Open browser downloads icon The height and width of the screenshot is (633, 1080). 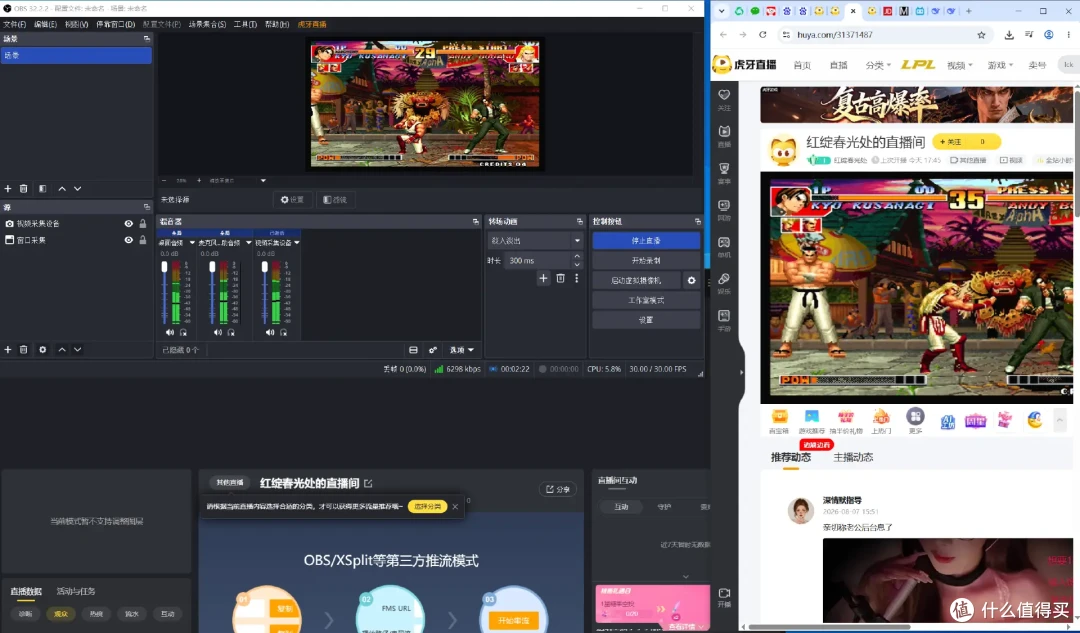pos(1009,34)
